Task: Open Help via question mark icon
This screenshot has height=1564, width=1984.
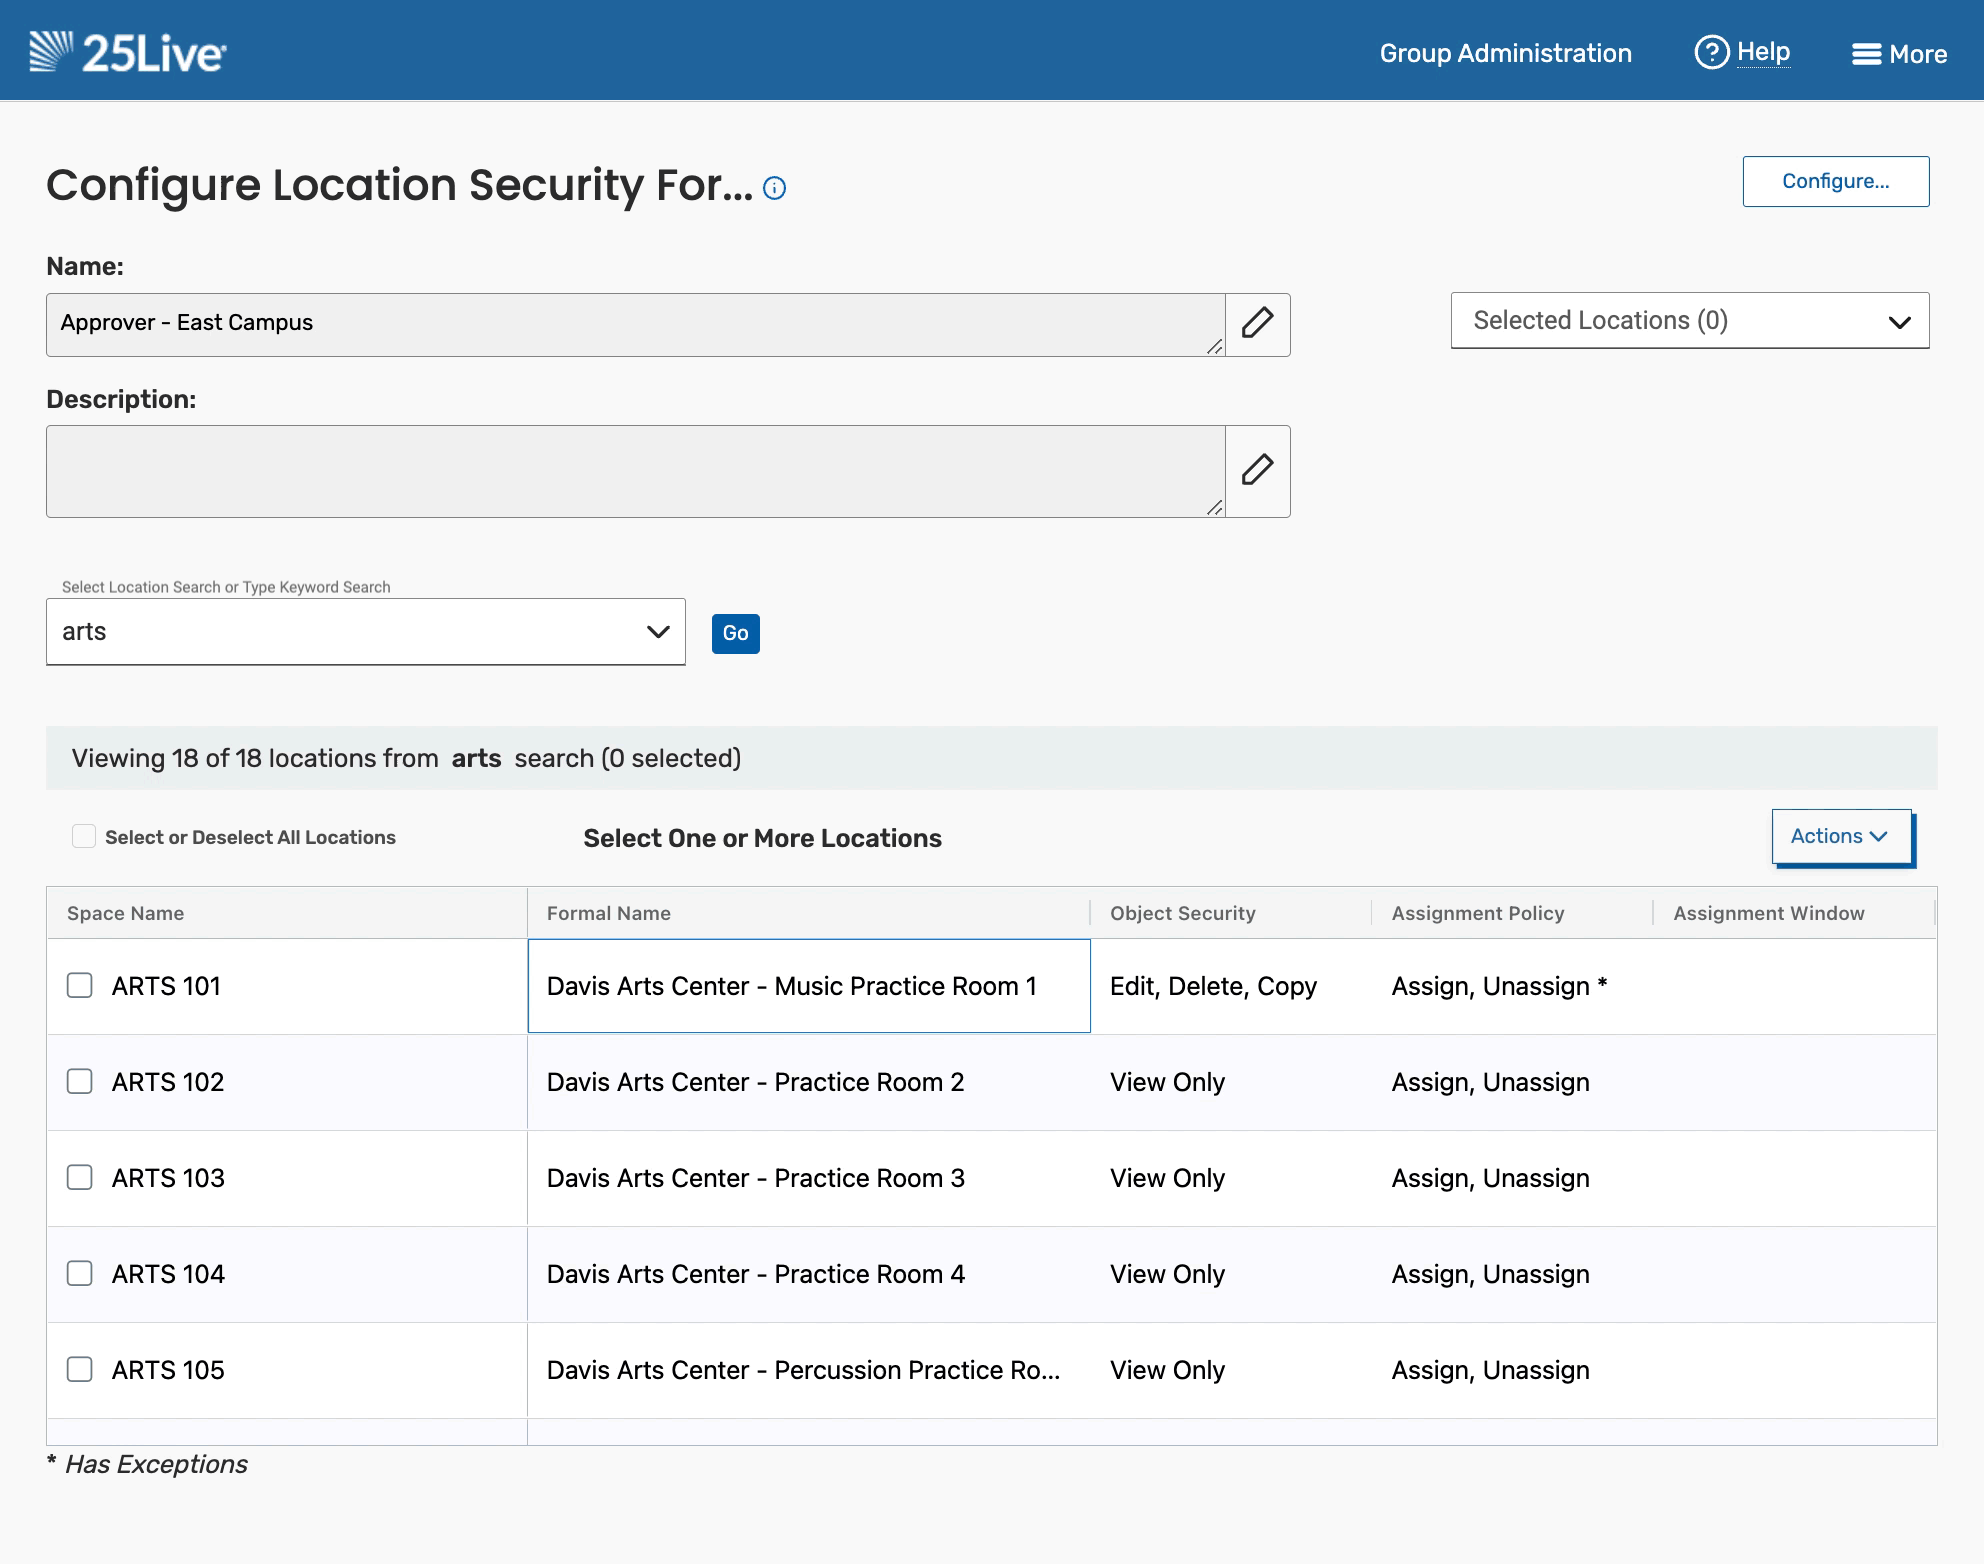Action: click(x=1711, y=52)
